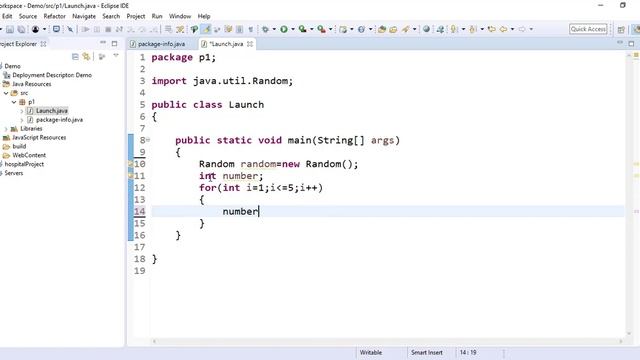
Task: Open dropdown next to Coverage icon
Action: tap(311, 29)
